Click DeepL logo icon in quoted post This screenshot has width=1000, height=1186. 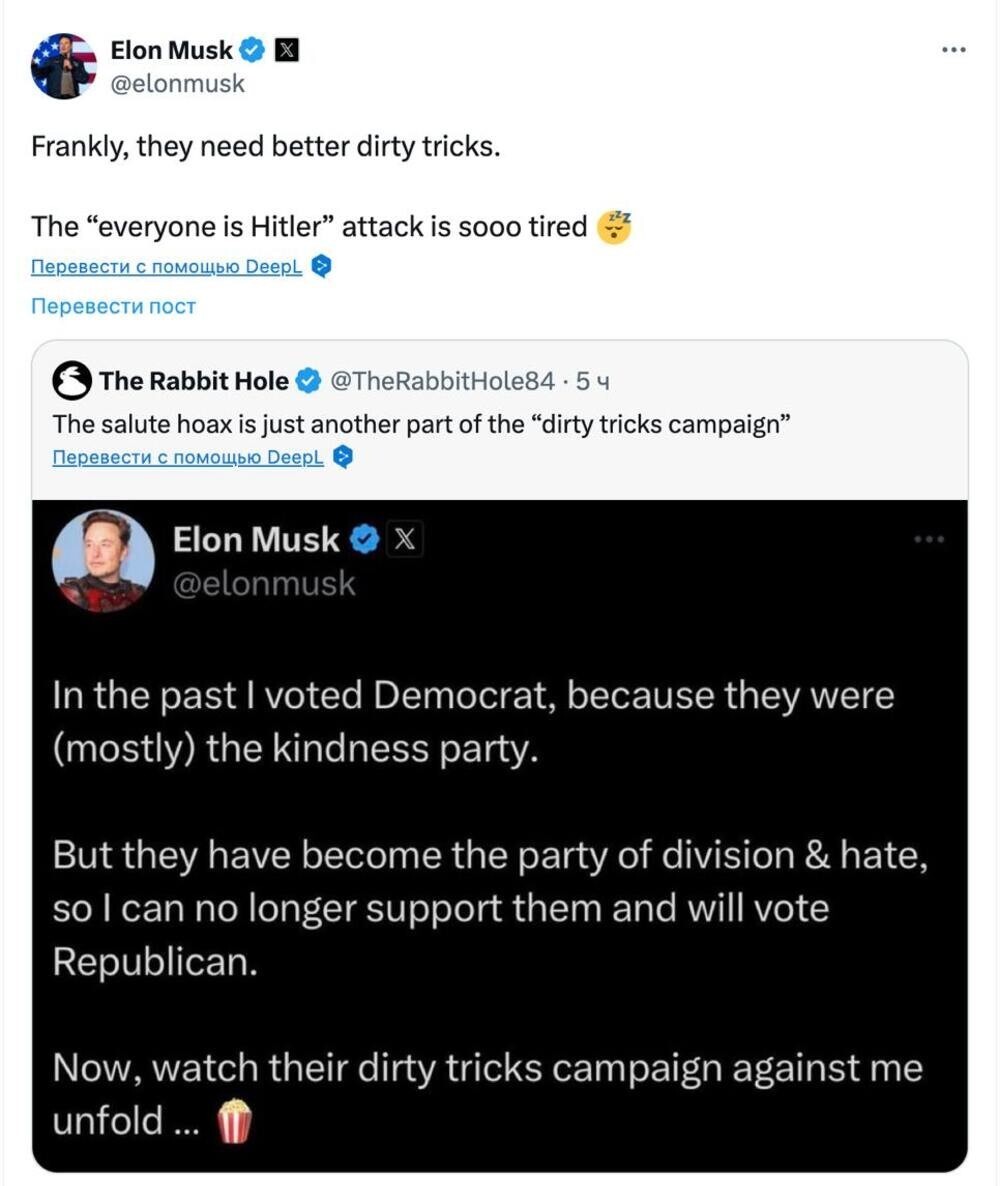tap(343, 457)
